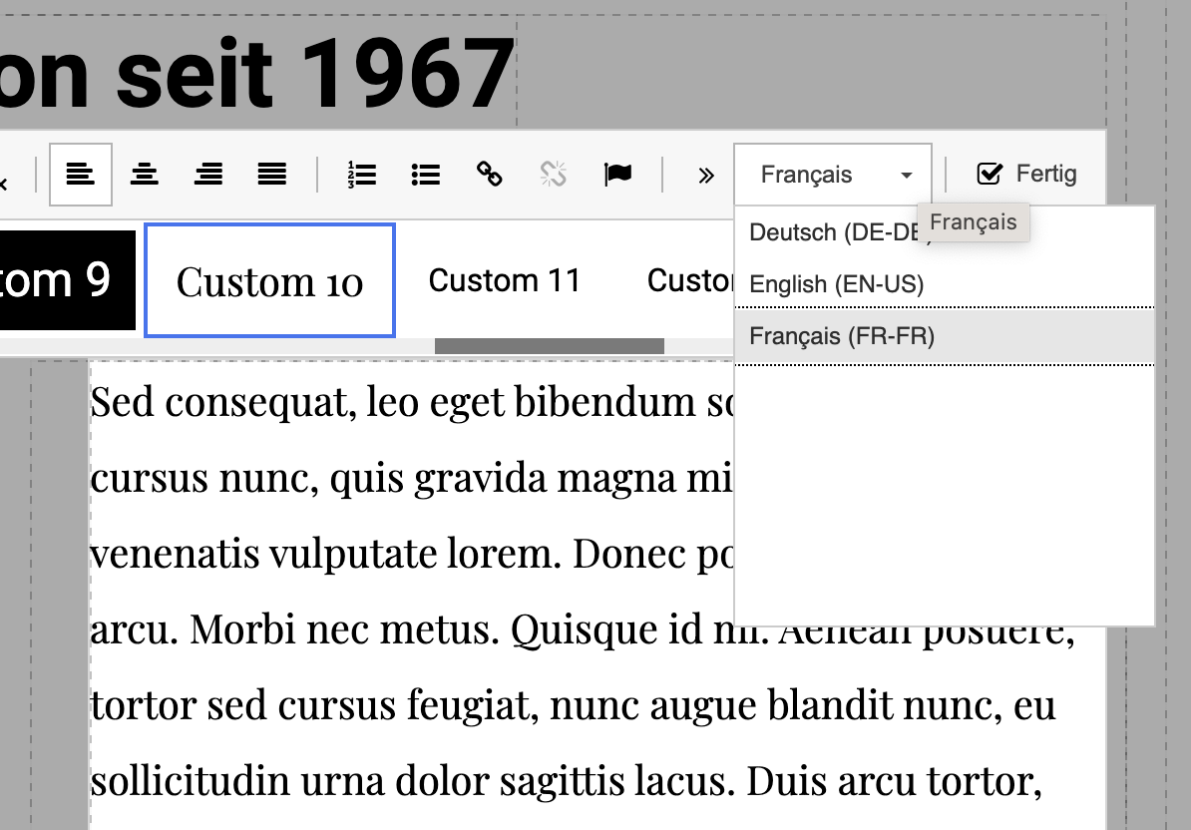Insert a numbered list
1191x830 pixels.
360,175
